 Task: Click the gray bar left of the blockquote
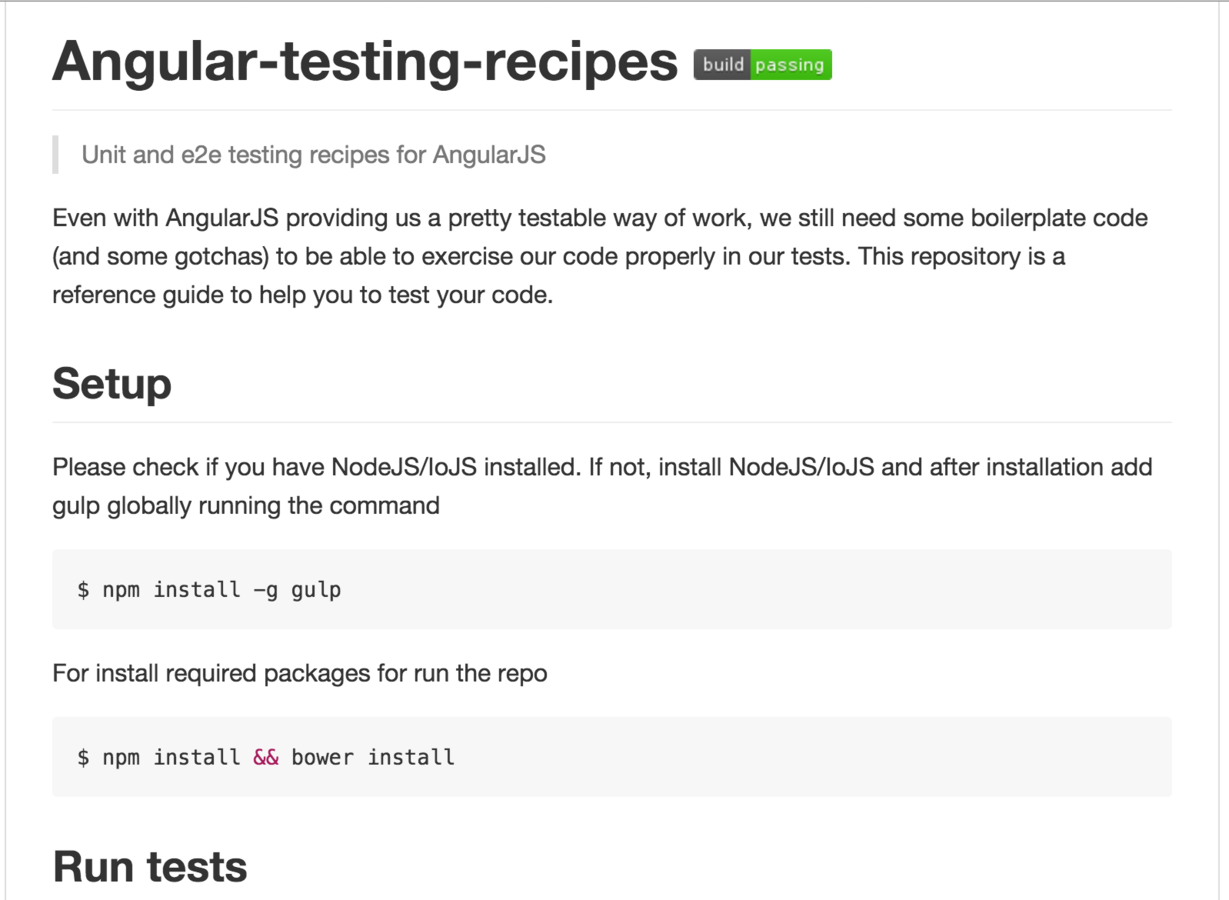pyautogui.click(x=55, y=155)
